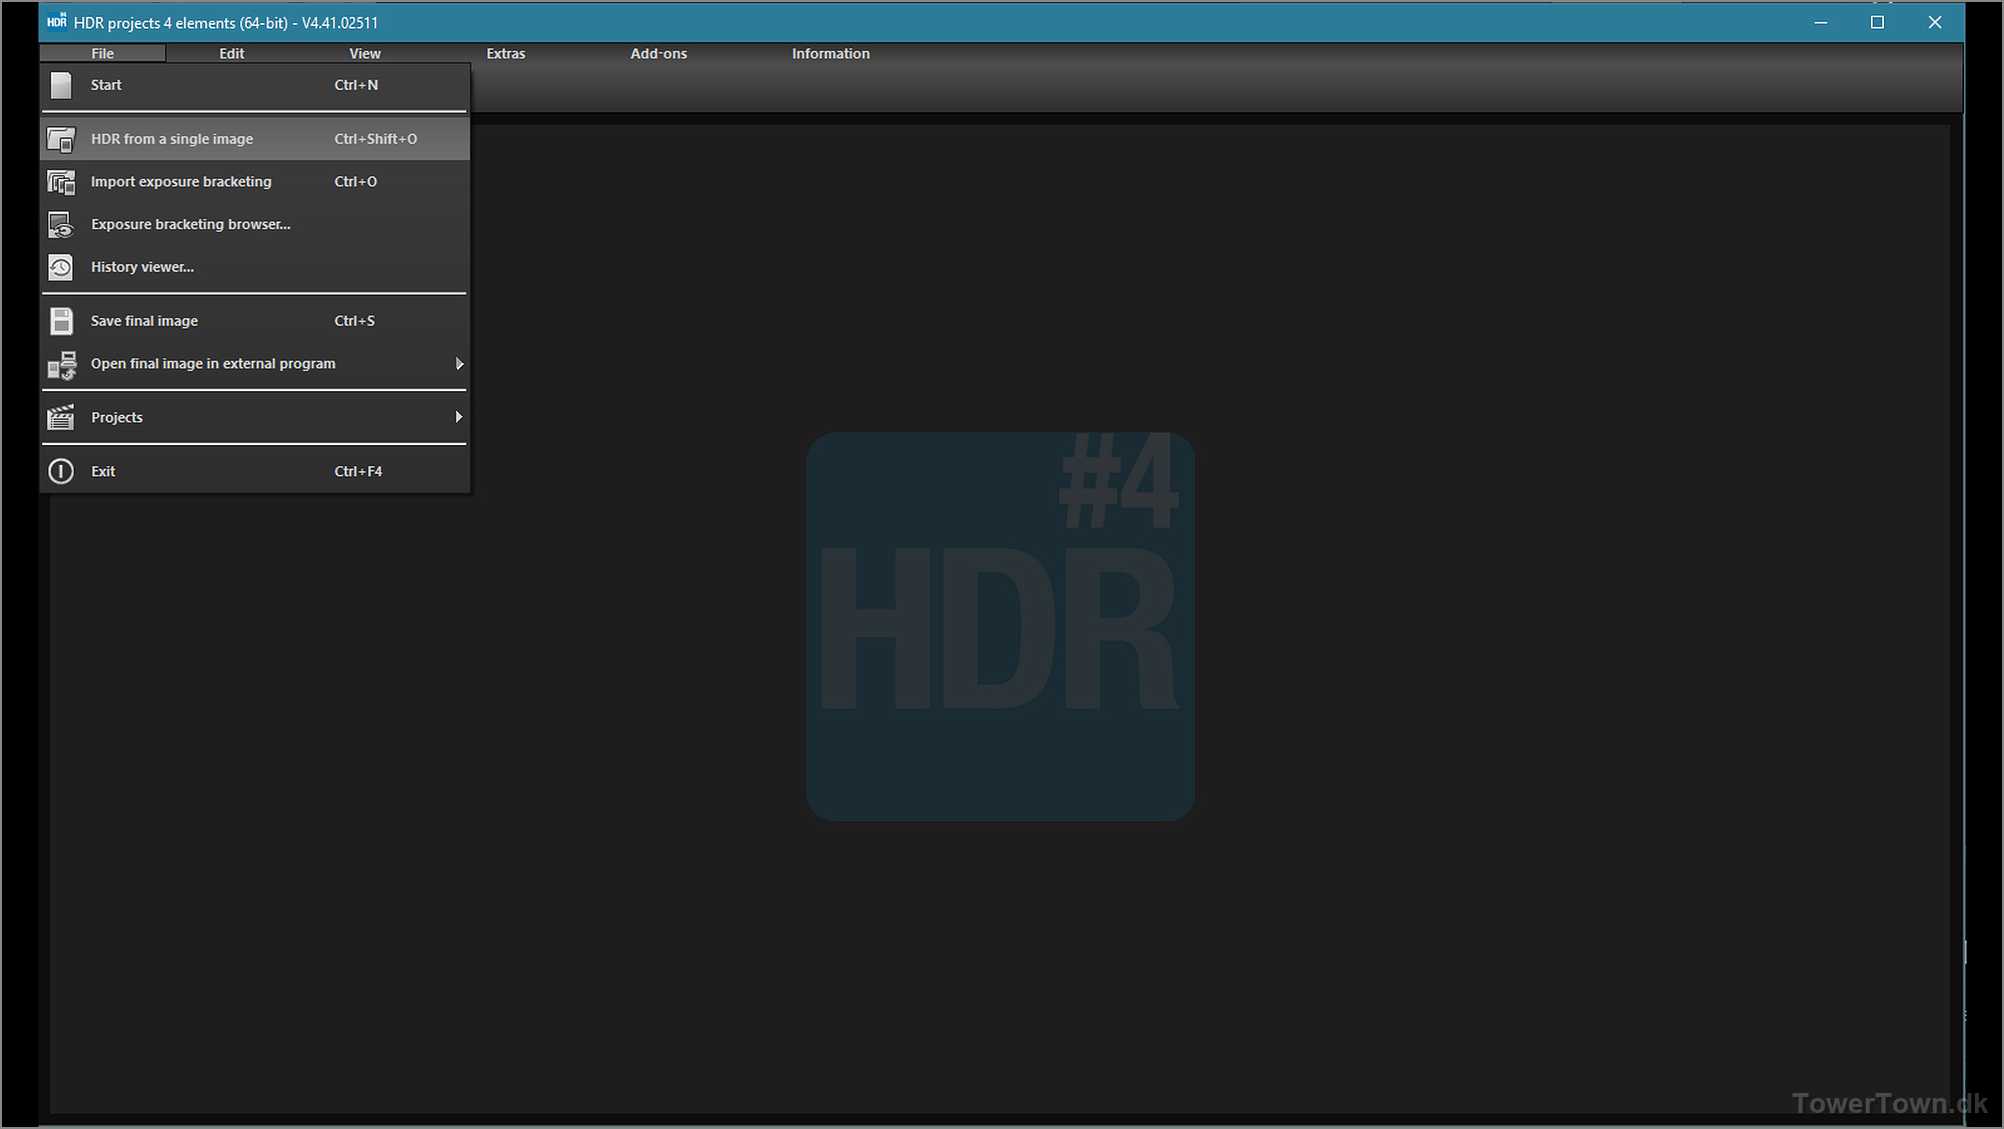Click the HDR #4 logo in workspace

click(1000, 626)
